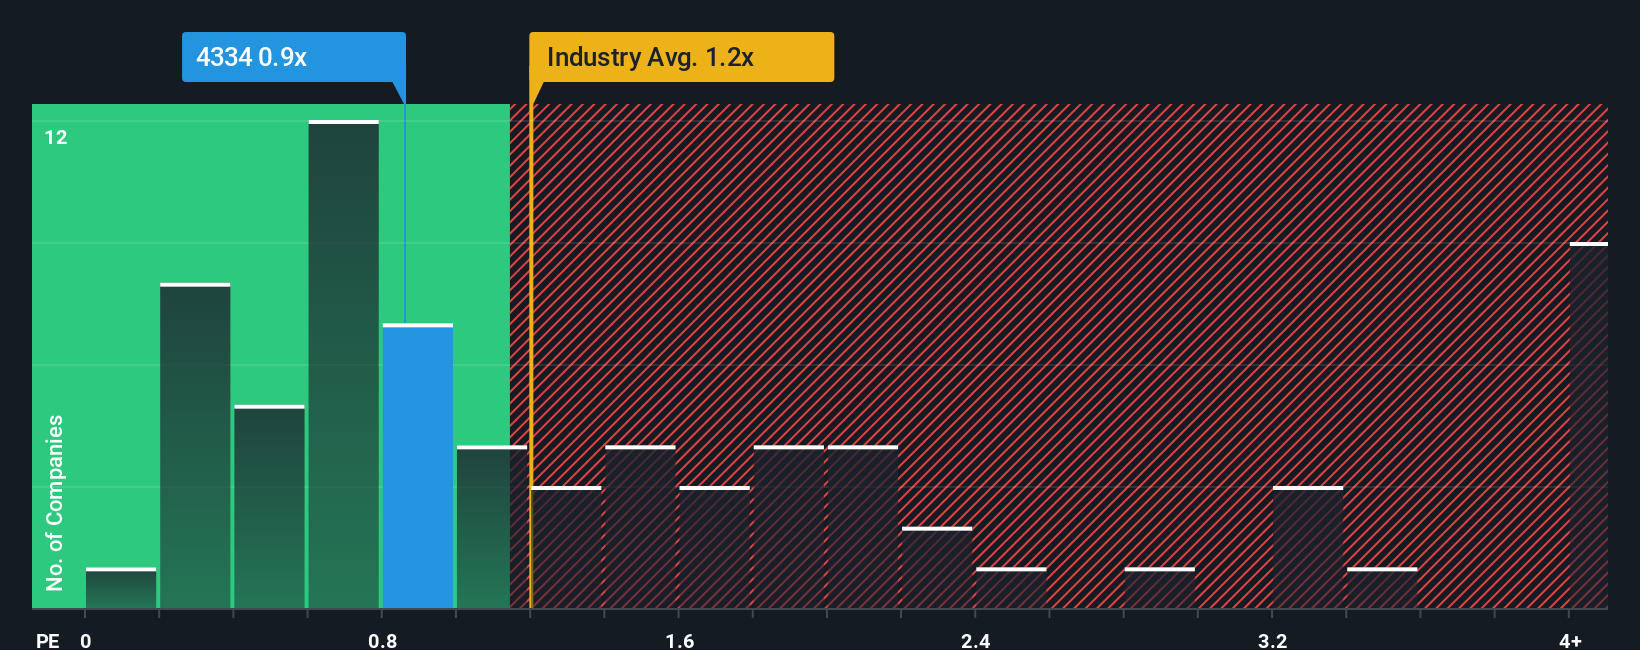
Task: Click the '3.2' x-axis tick label
Action: tap(1273, 640)
